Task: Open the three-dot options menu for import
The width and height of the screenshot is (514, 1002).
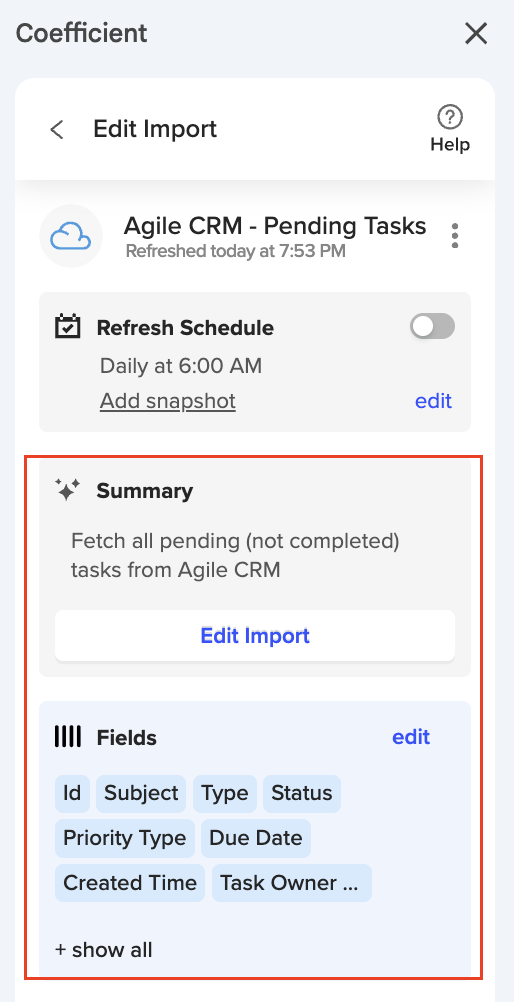Action: click(x=455, y=236)
